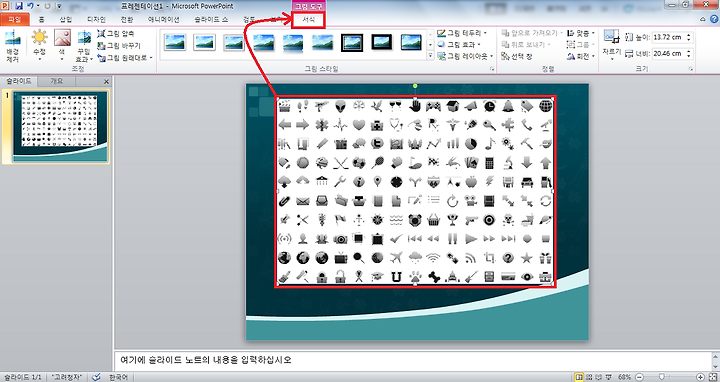Screen dimensions: 720x382
Task: Open the 수정 (Corrections) sun icon menu
Action: pyautogui.click(x=39, y=45)
